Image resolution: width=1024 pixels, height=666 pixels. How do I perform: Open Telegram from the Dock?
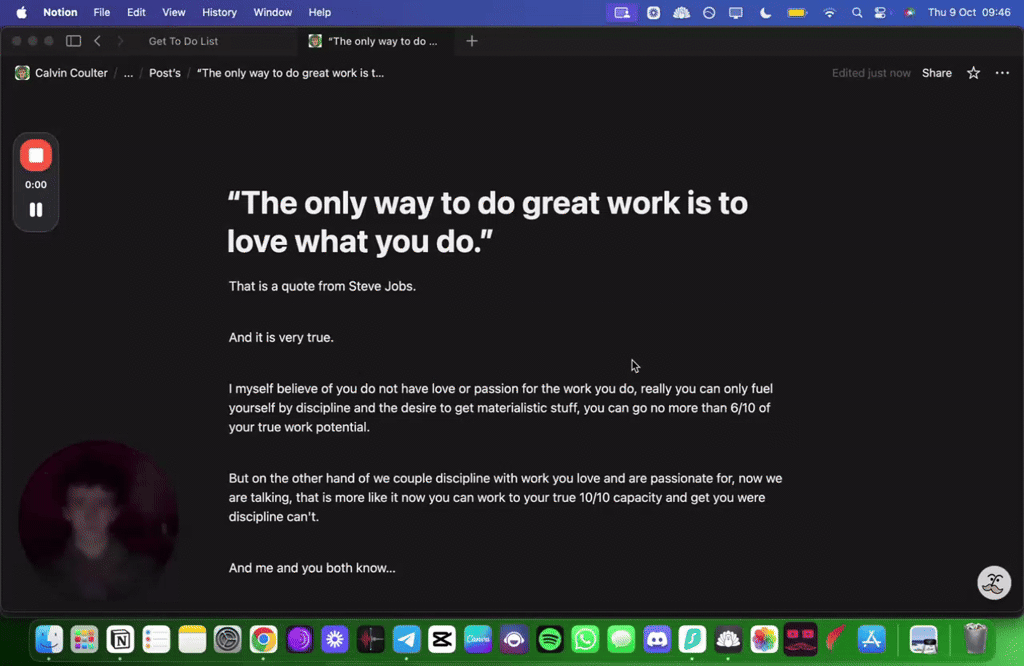coord(406,639)
